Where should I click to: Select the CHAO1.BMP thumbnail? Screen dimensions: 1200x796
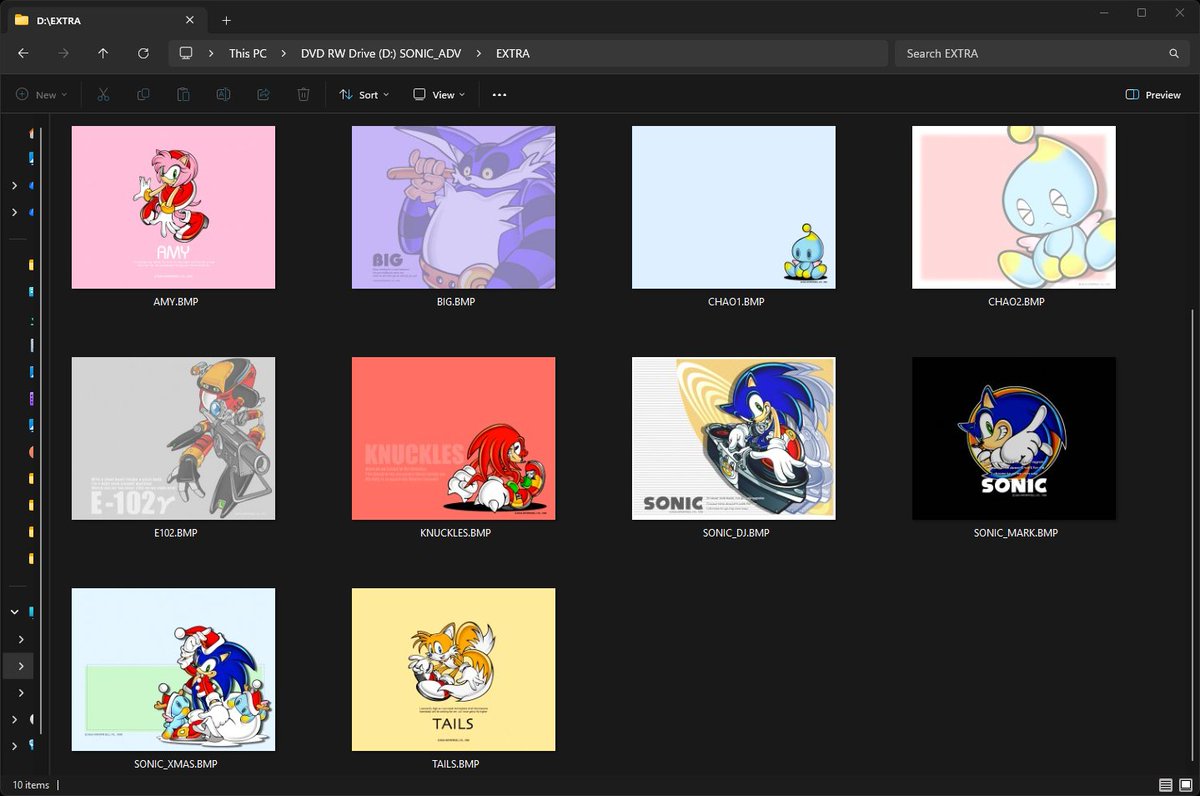coord(733,207)
